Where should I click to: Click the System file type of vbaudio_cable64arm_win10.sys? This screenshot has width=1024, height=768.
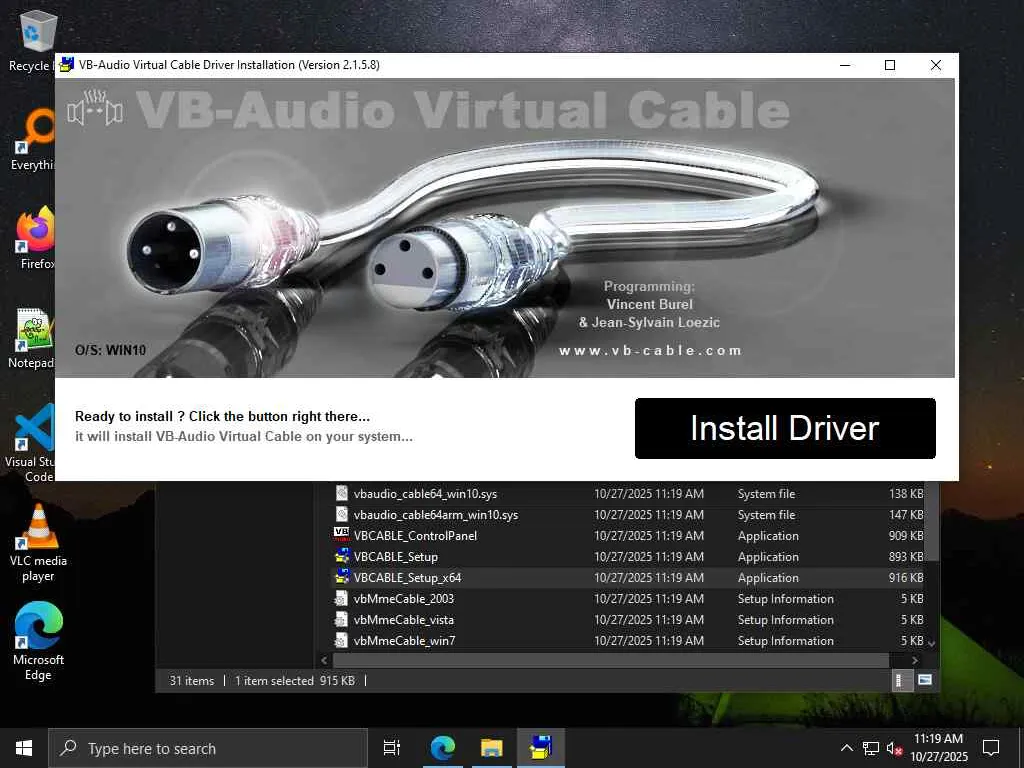point(767,515)
